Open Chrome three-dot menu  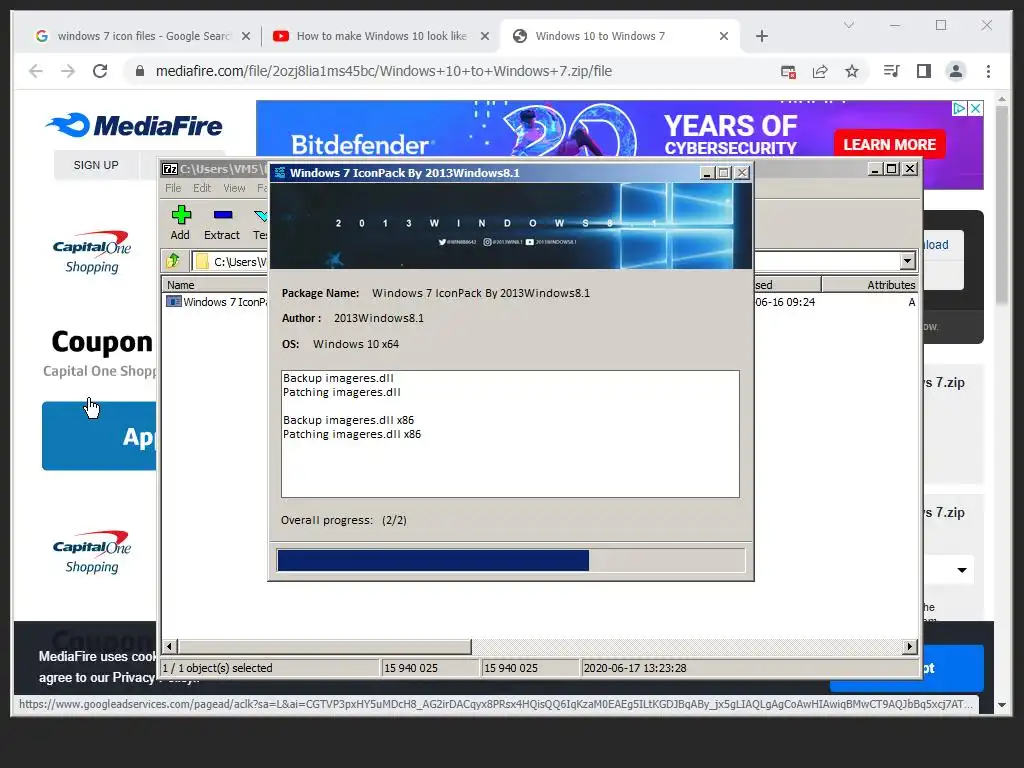(988, 71)
